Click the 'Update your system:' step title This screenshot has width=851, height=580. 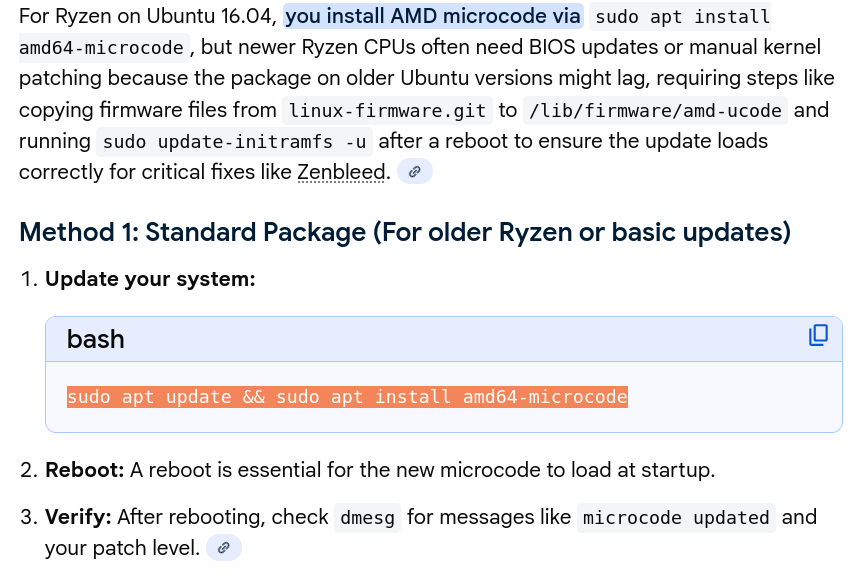(x=150, y=279)
